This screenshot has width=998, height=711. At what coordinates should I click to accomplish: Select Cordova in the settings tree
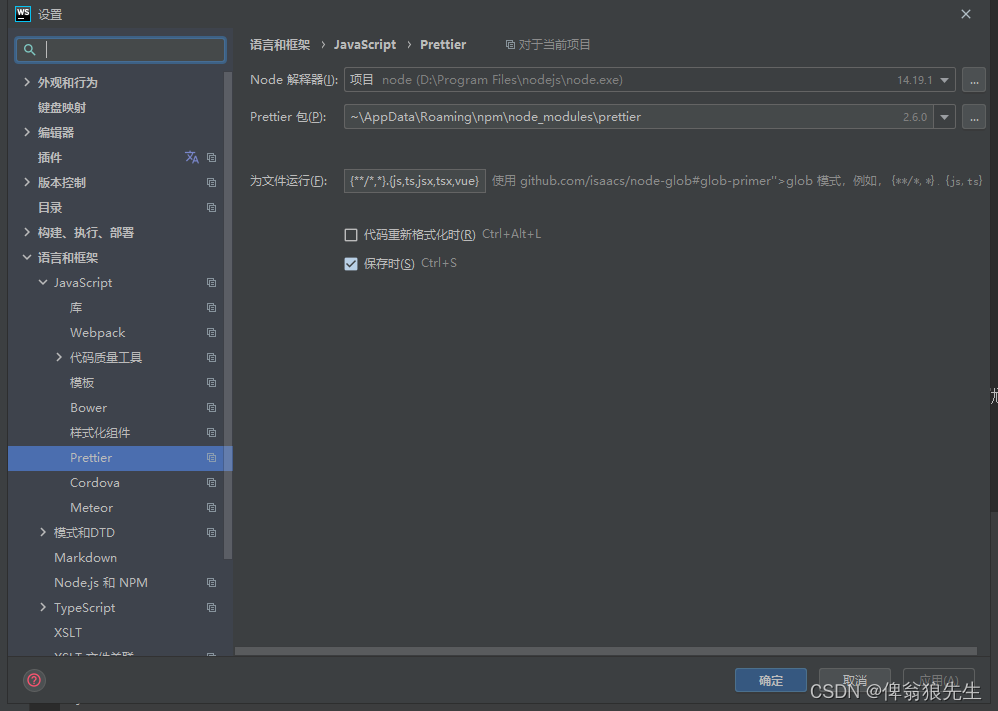pyautogui.click(x=95, y=482)
